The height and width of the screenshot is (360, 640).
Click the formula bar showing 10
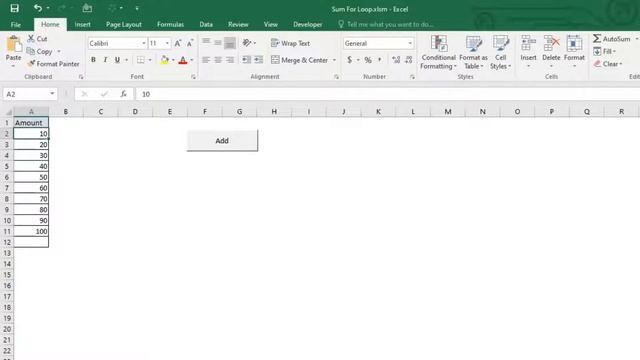point(387,94)
